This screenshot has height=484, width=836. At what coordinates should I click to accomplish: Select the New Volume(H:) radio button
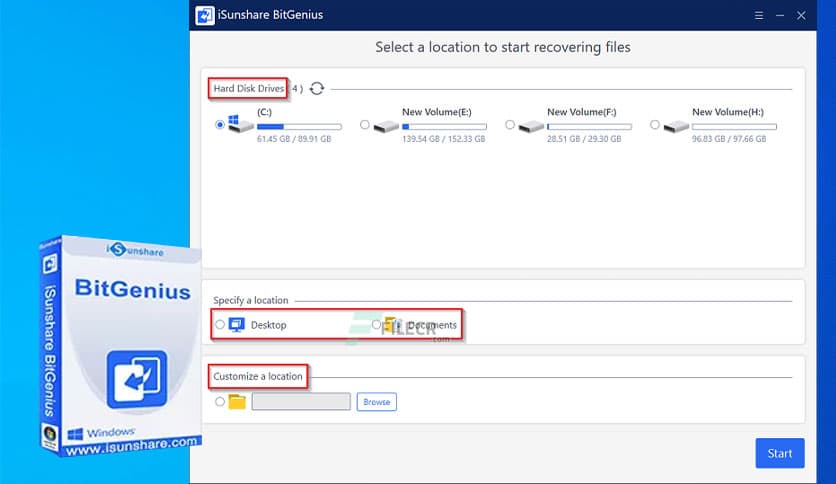655,126
